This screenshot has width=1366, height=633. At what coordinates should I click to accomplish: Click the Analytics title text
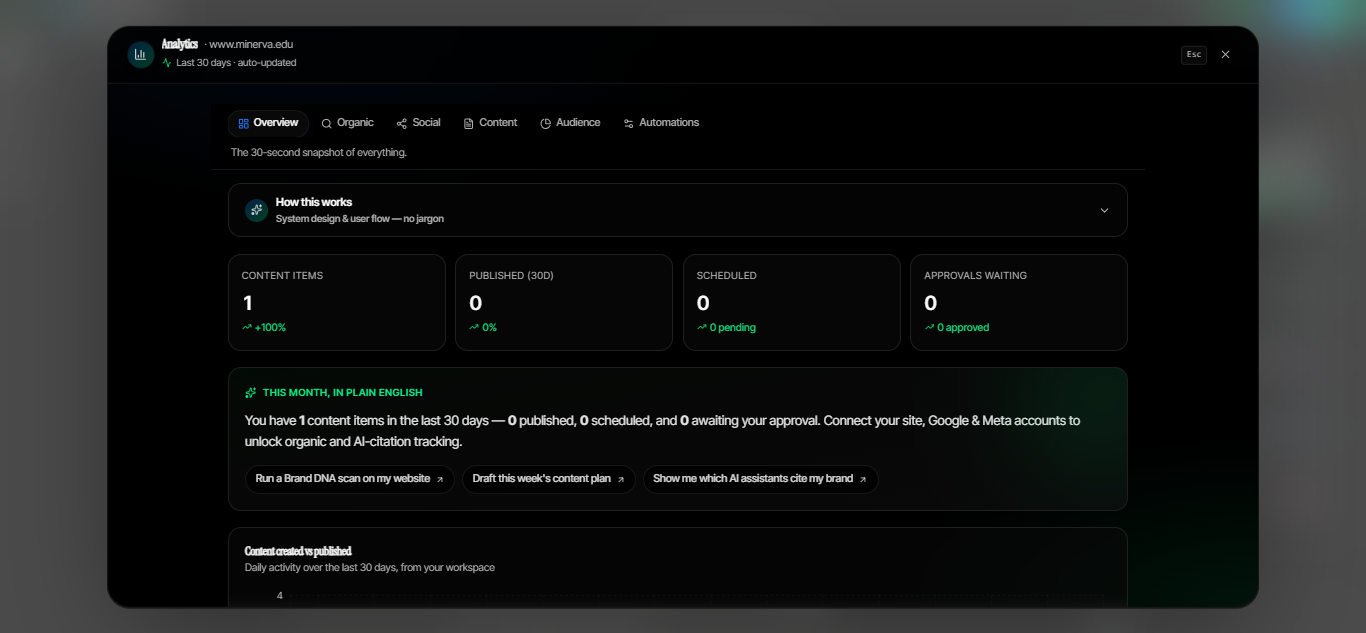(180, 44)
